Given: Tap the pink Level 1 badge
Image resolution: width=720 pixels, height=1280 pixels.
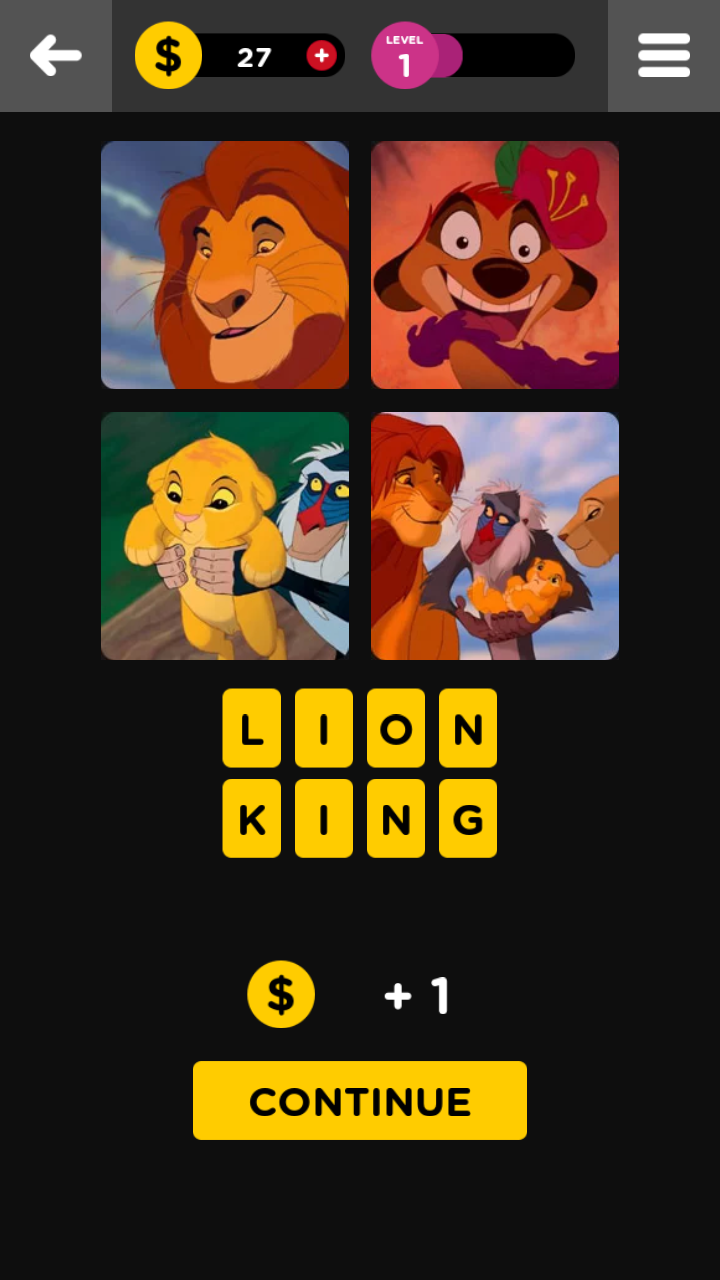Looking at the screenshot, I should (x=404, y=56).
